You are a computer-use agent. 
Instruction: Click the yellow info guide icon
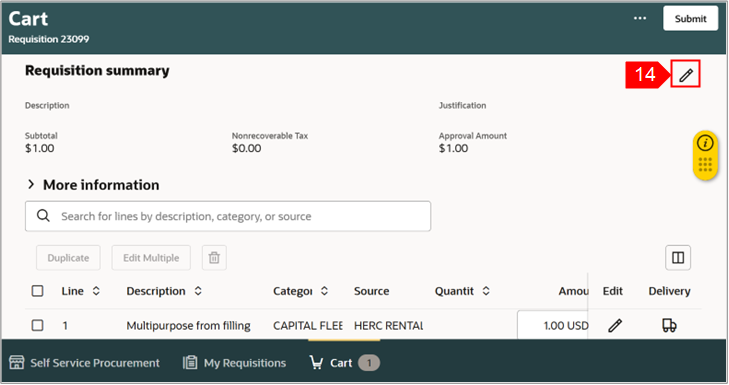point(705,143)
